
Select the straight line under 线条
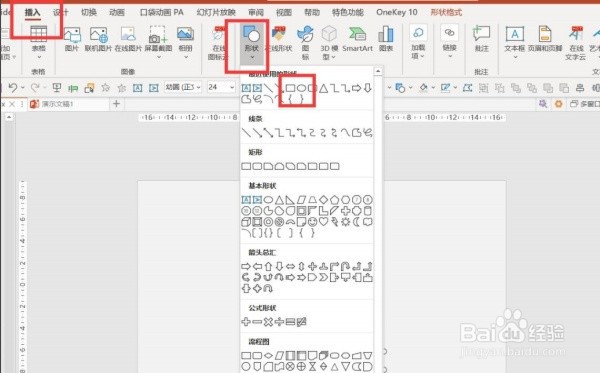[x=246, y=133]
